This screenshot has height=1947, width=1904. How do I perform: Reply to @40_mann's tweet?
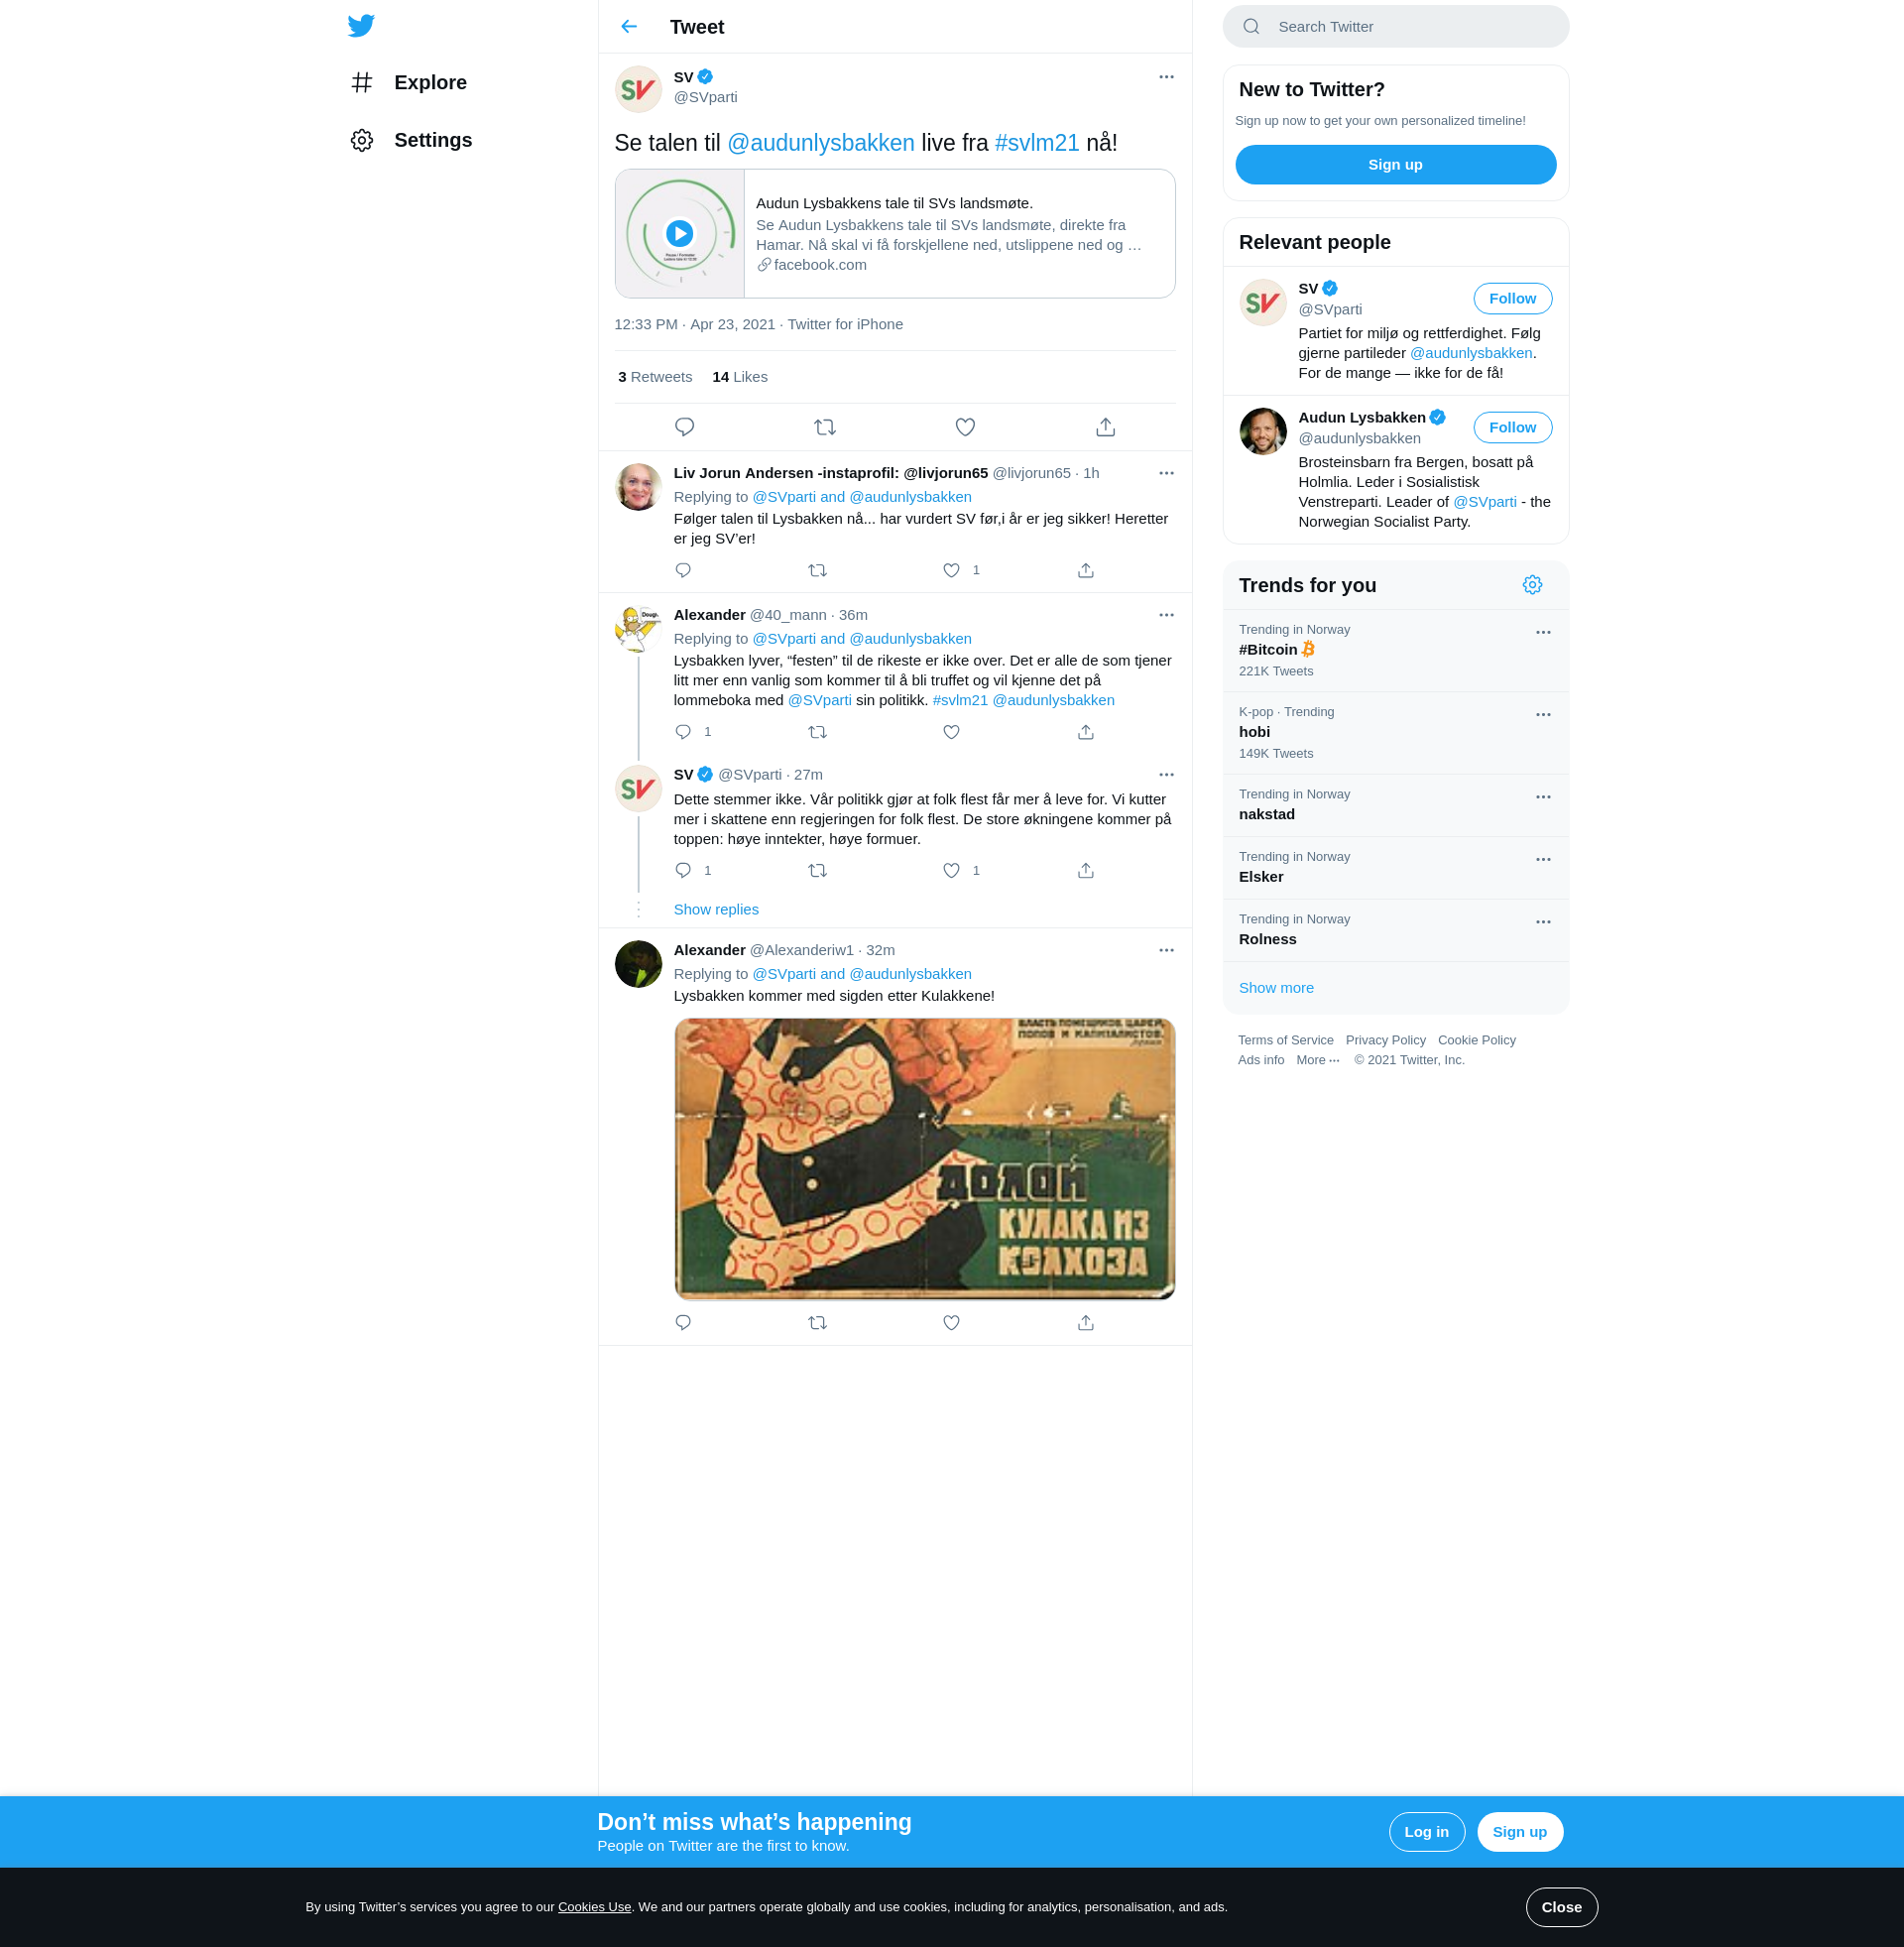(683, 732)
